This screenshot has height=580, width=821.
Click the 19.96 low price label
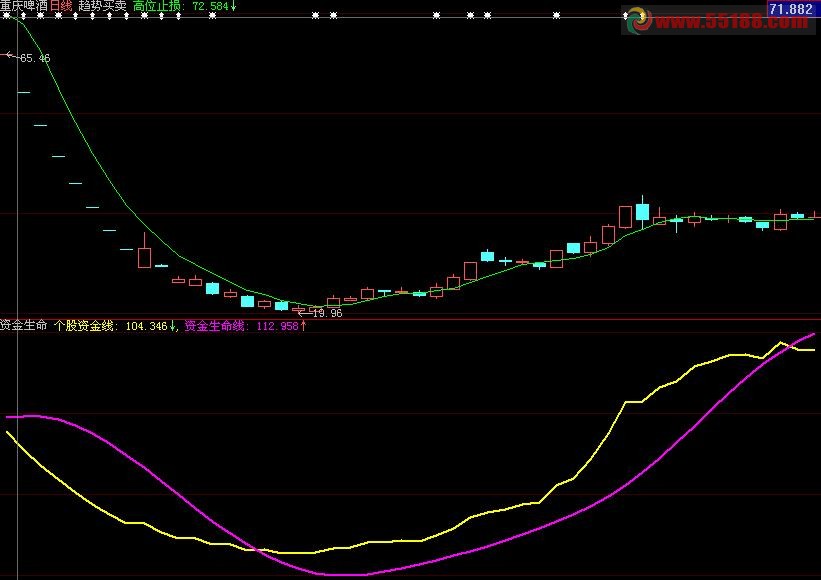pyautogui.click(x=327, y=313)
